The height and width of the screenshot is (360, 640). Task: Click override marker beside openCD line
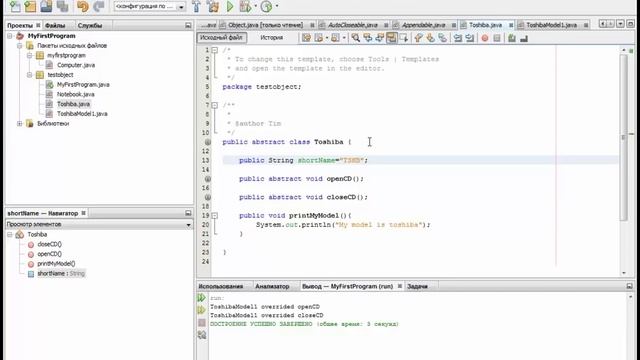(207, 179)
